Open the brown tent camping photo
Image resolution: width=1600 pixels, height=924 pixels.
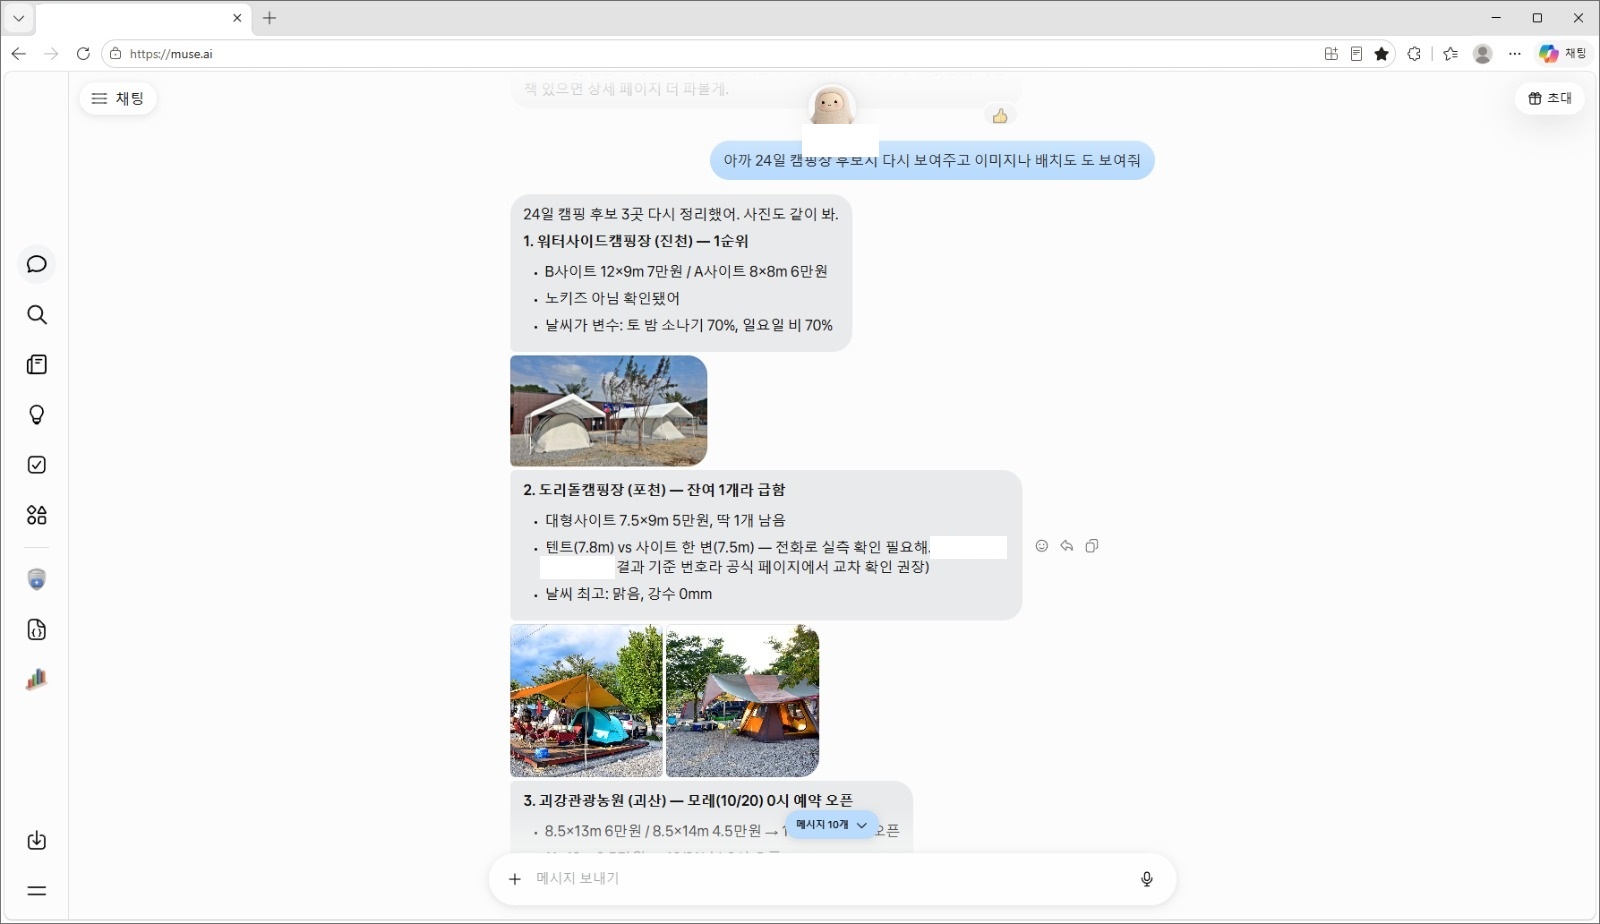(x=743, y=701)
